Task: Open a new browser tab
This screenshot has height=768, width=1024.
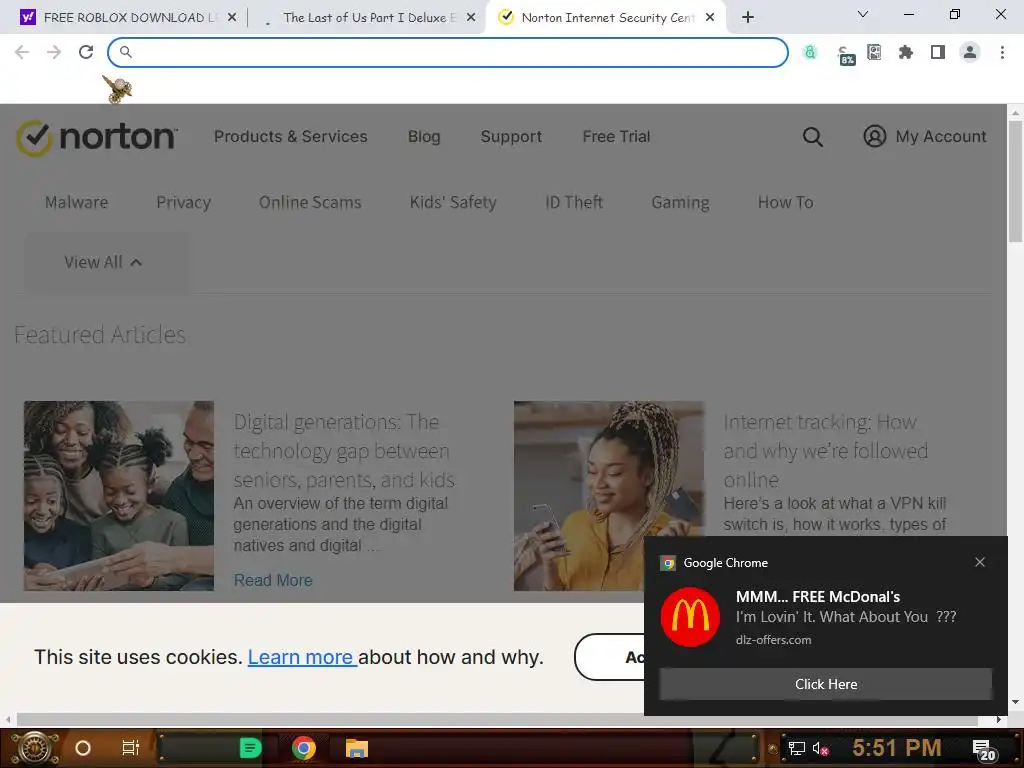Action: click(748, 18)
